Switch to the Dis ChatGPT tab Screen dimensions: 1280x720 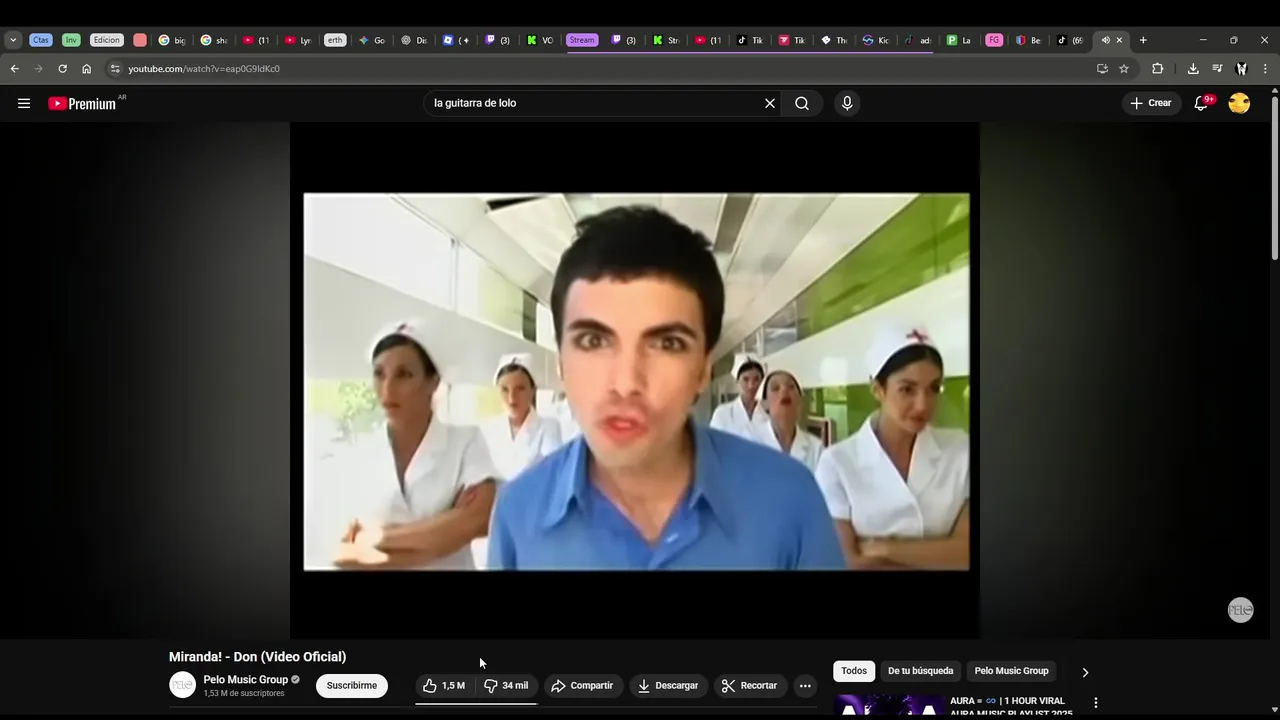click(414, 40)
